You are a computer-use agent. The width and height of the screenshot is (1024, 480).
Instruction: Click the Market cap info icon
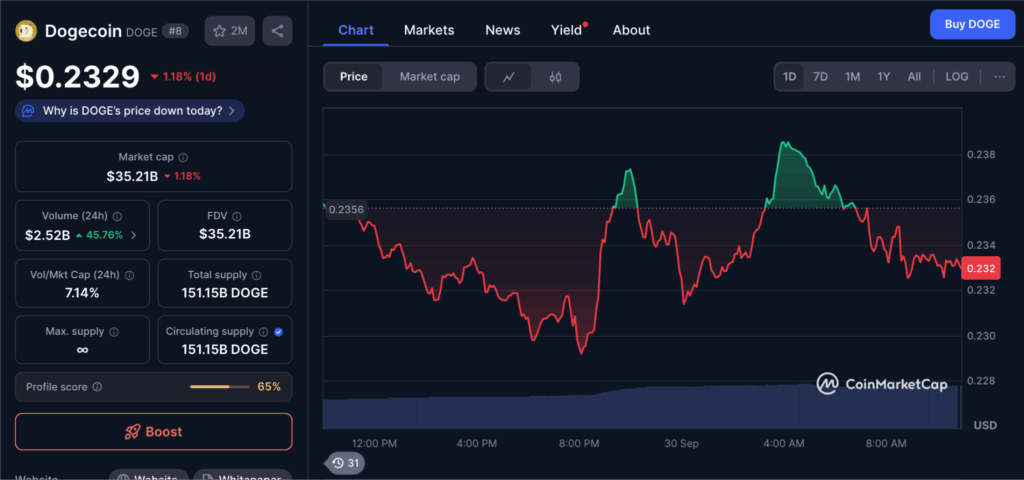point(183,157)
